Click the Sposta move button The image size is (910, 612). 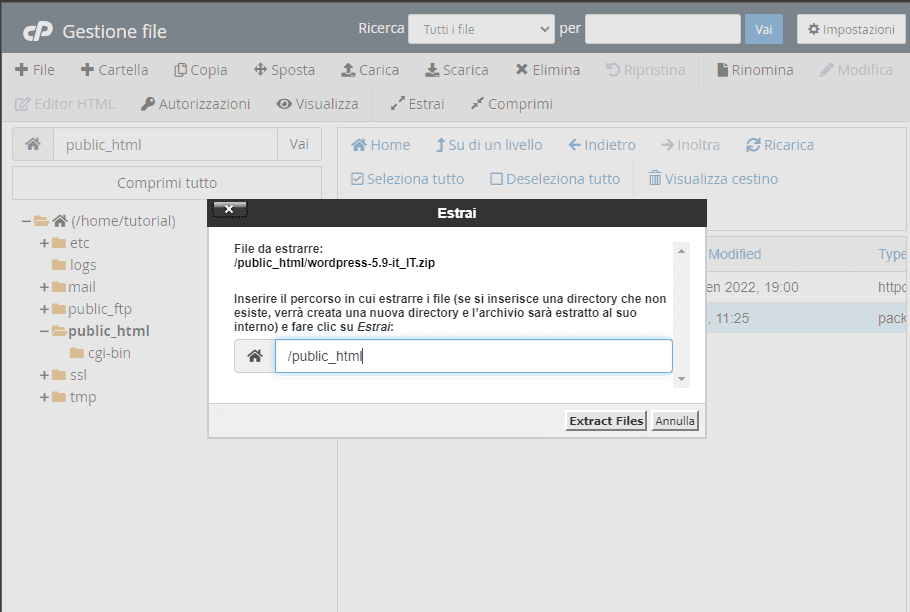284,70
